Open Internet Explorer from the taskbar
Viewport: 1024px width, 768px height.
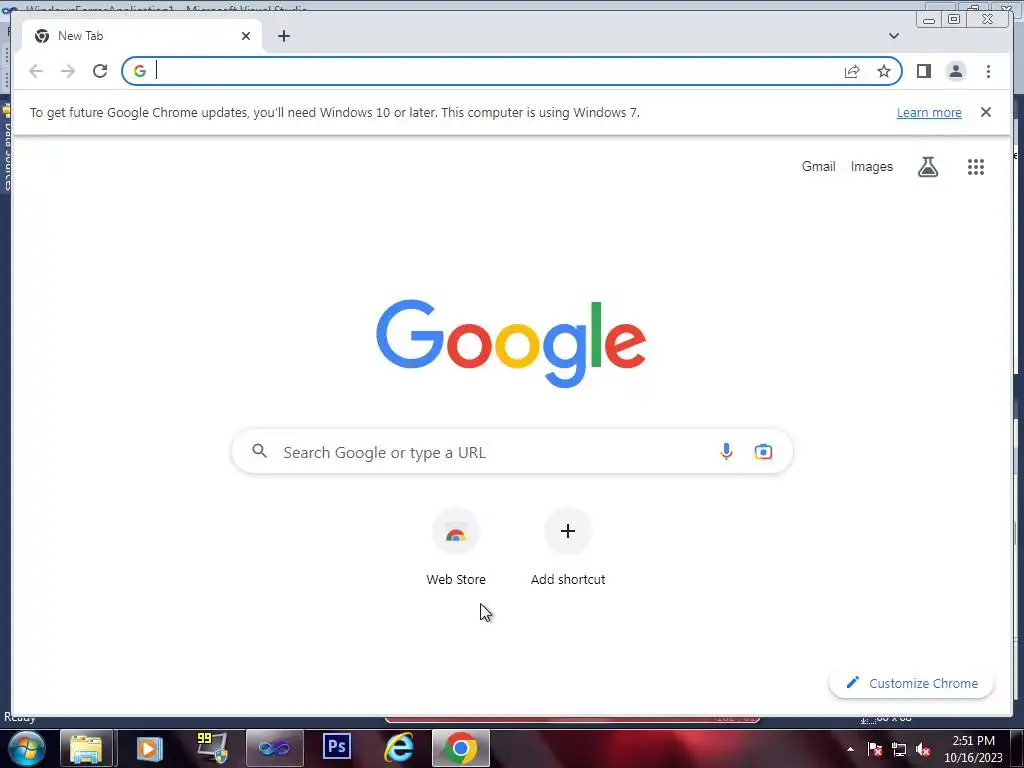(399, 748)
